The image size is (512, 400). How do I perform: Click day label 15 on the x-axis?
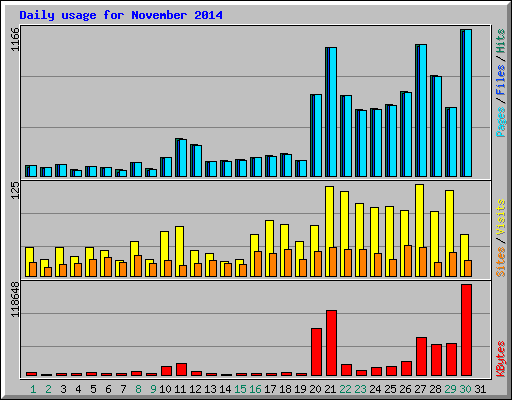click(240, 389)
